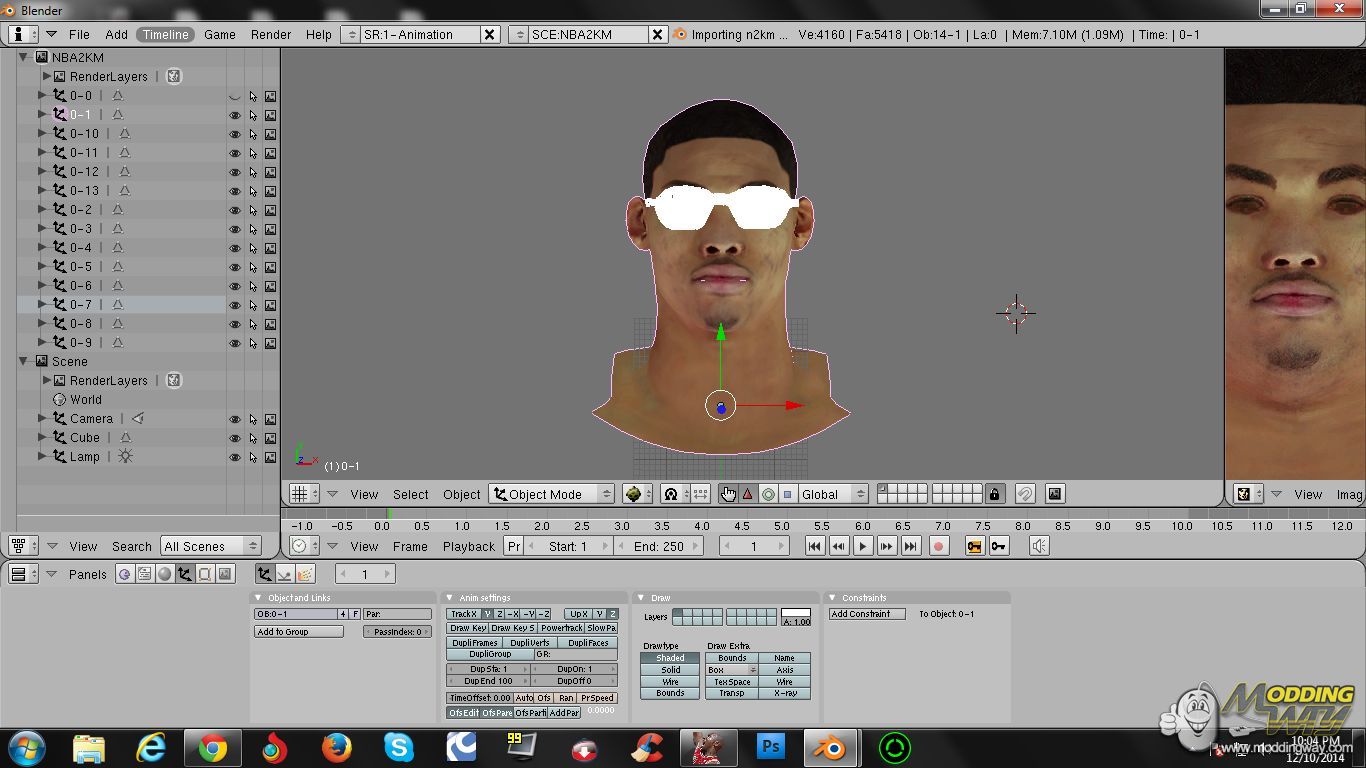The image size is (1366, 768).
Task: Click the timeline audio speaker icon
Action: pos(1039,546)
